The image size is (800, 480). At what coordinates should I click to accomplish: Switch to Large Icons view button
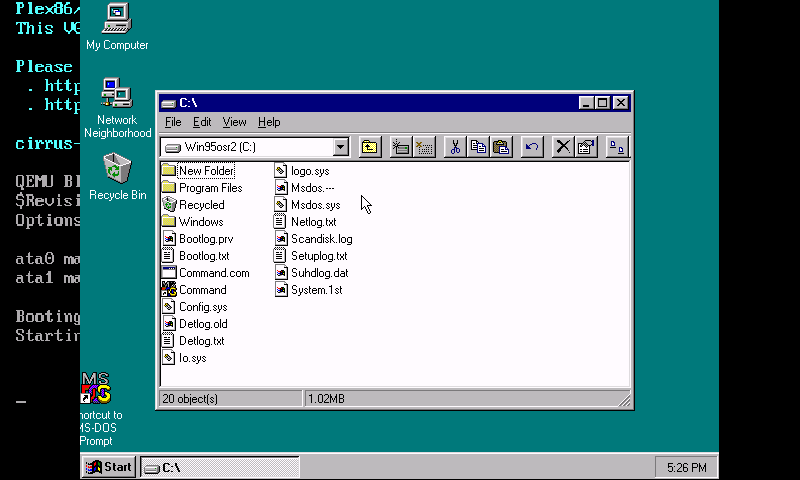[x=617, y=147]
